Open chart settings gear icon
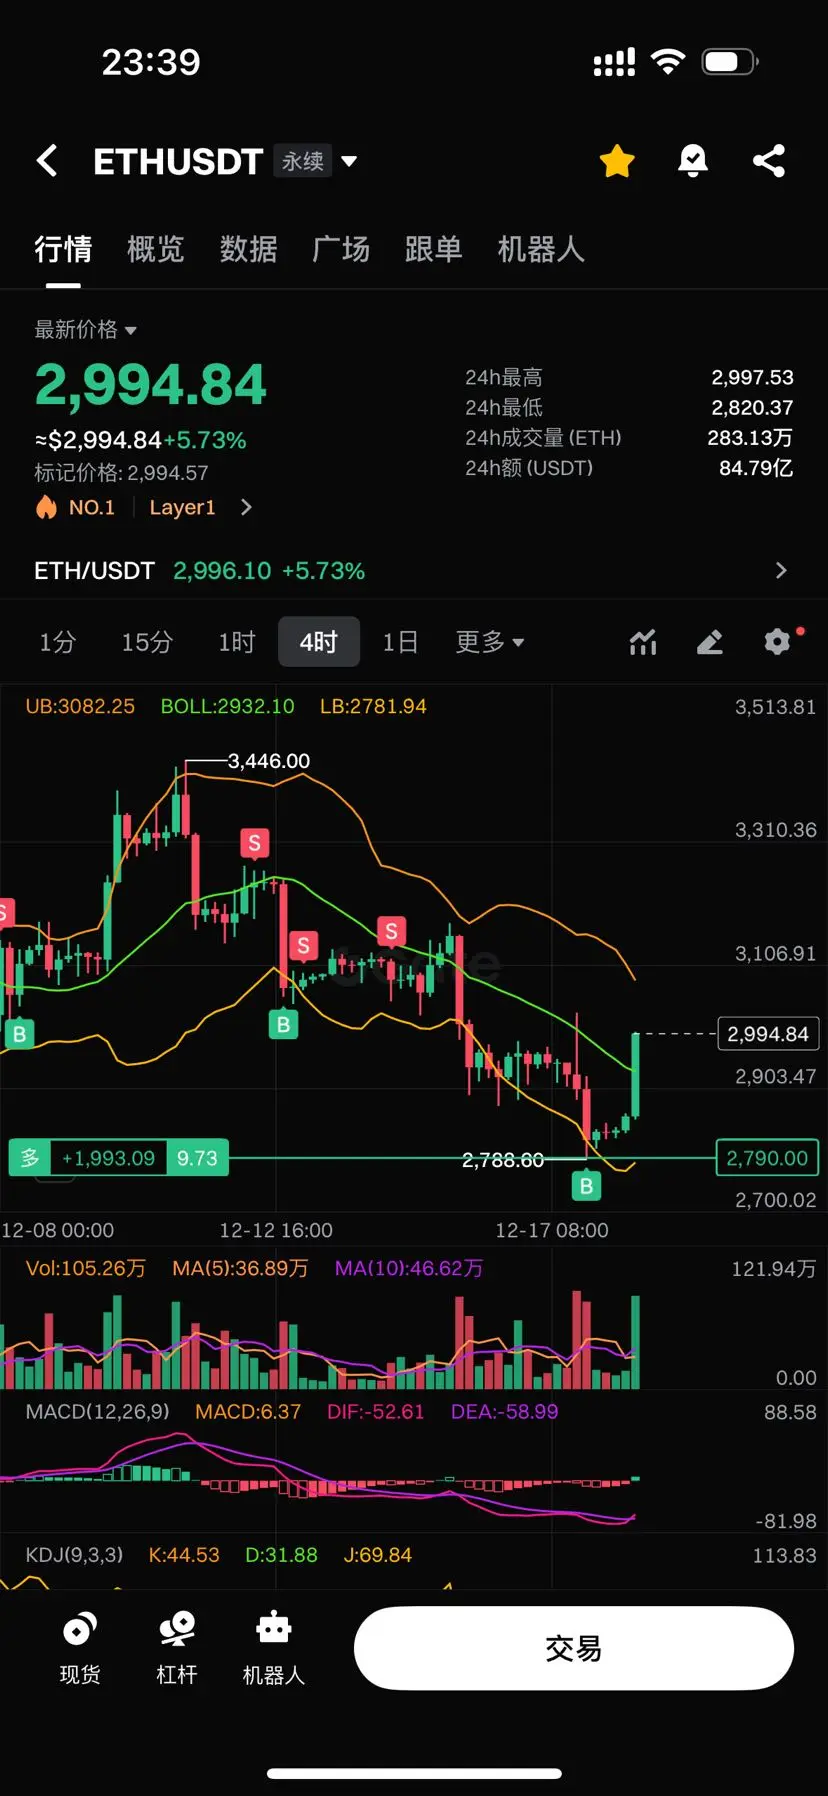Image resolution: width=828 pixels, height=1796 pixels. click(x=778, y=642)
